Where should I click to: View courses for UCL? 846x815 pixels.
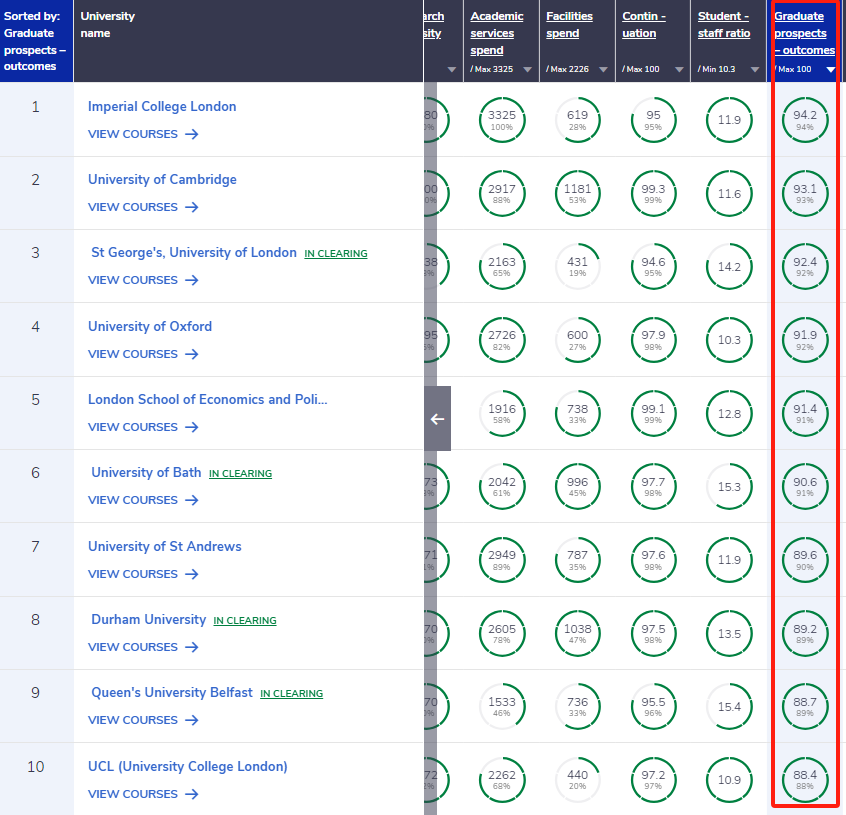click(x=143, y=794)
